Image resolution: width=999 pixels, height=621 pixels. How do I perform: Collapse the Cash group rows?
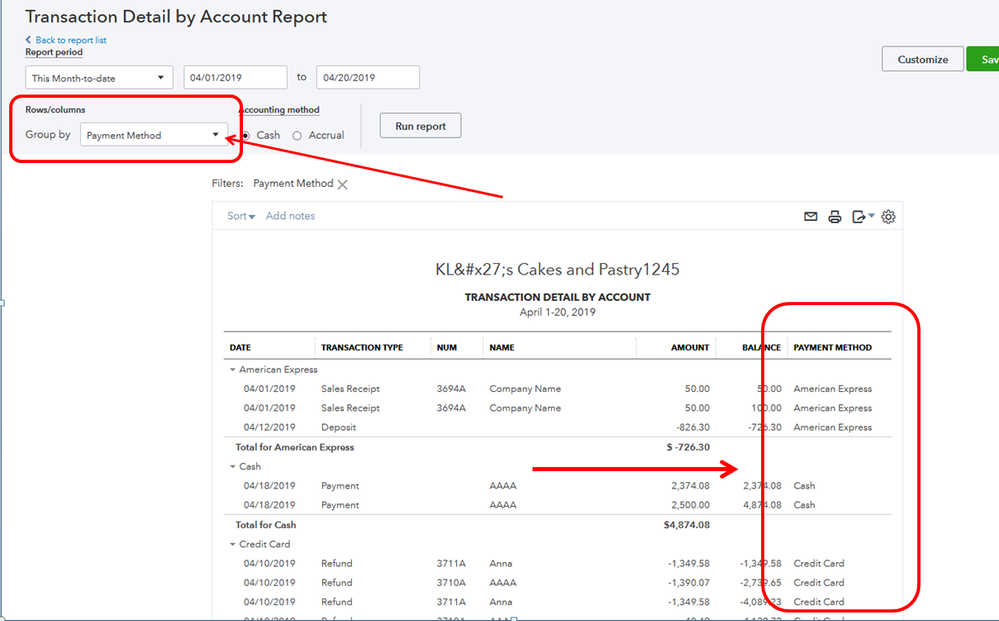click(232, 467)
